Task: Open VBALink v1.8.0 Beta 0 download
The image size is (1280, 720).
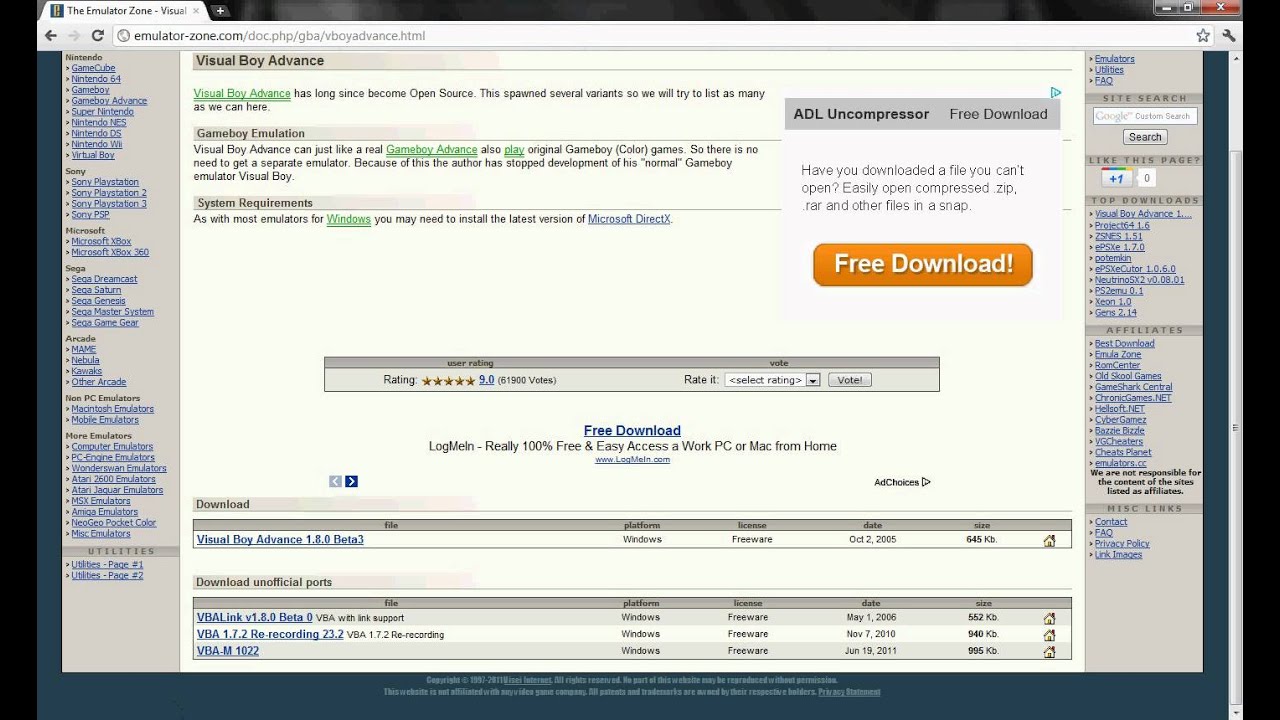Action: pos(255,618)
